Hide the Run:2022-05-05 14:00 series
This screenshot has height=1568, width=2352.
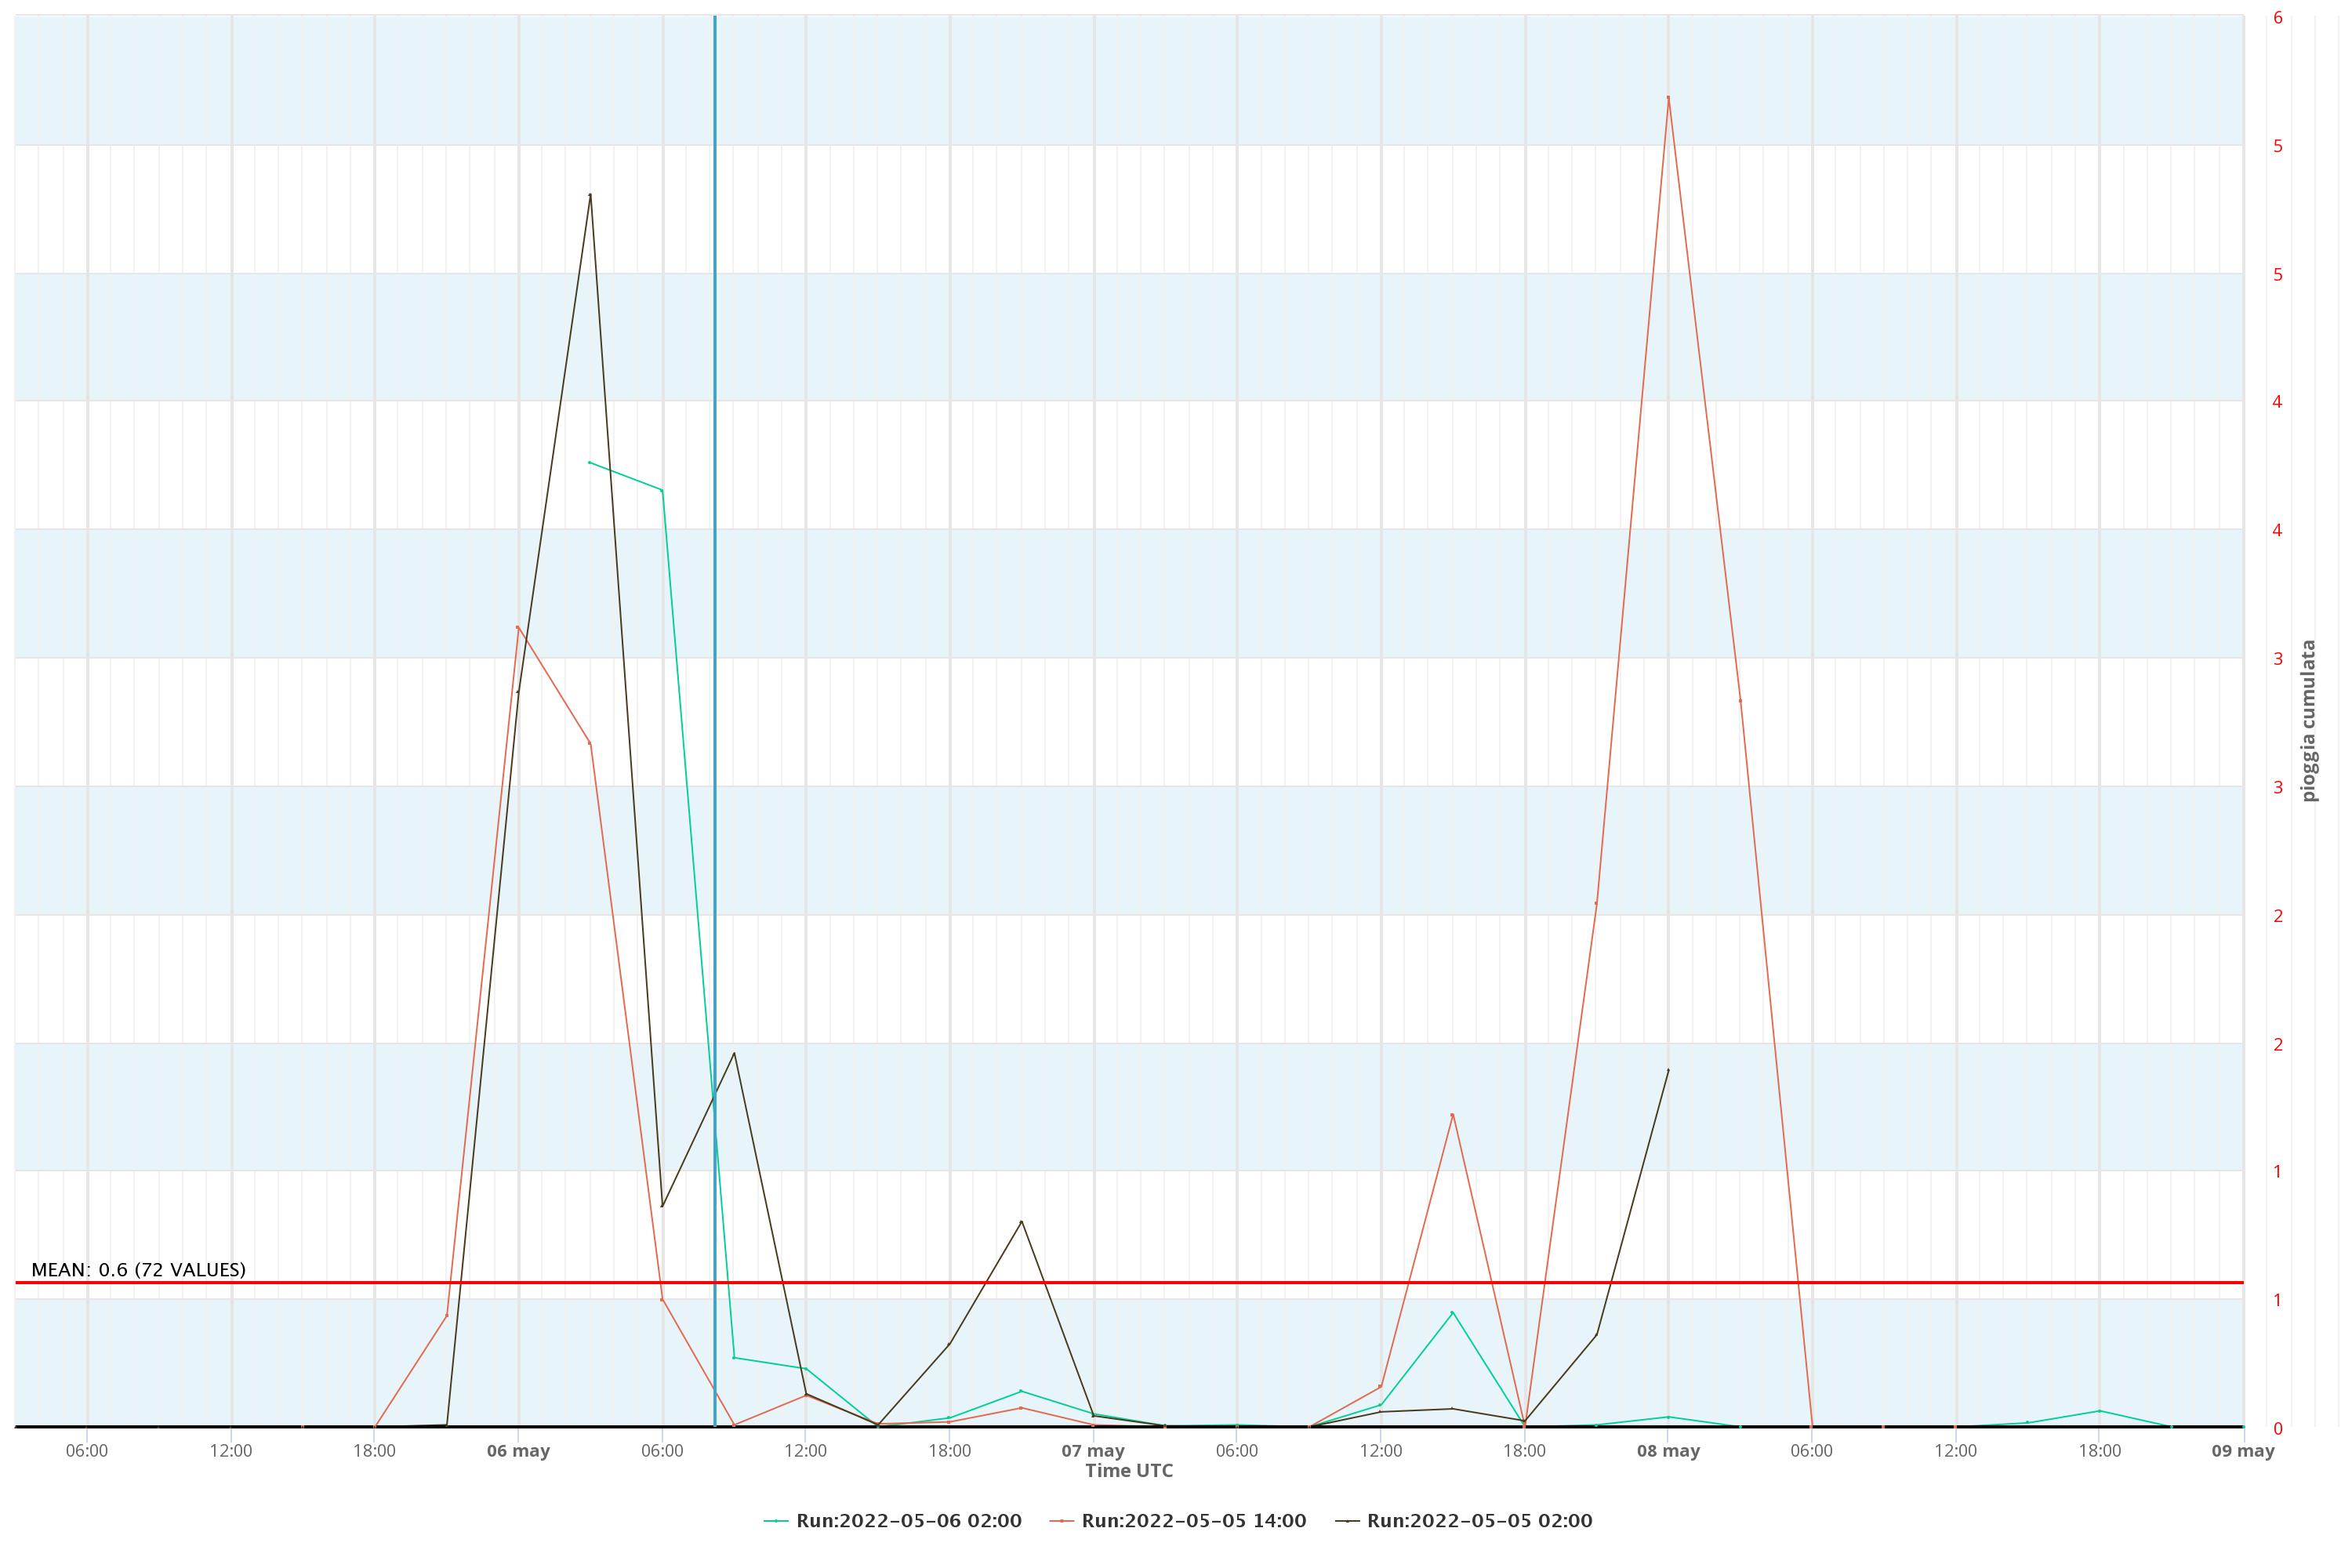point(1193,1521)
